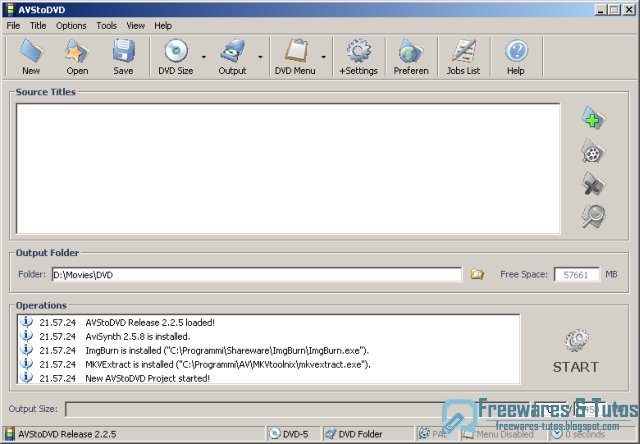Click the empty Source Titles list
This screenshot has height=444, width=640.
click(x=288, y=169)
